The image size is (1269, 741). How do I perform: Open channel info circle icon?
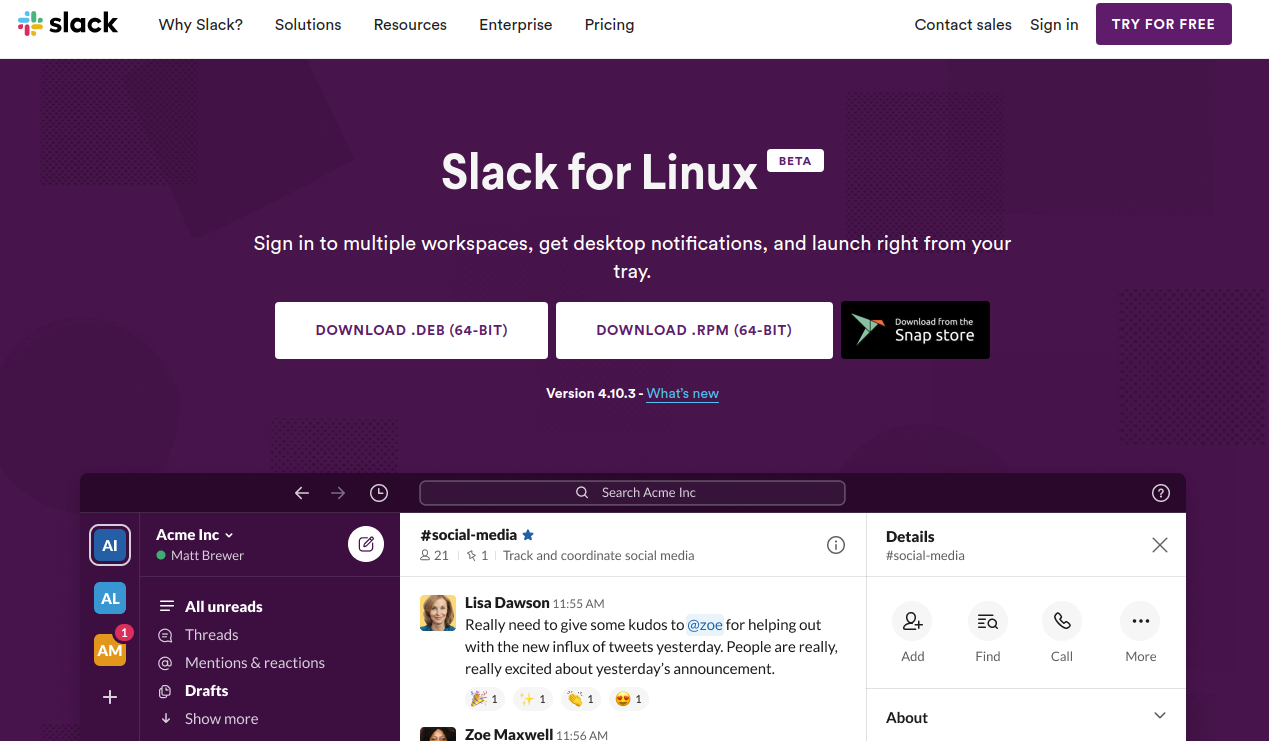coord(836,545)
